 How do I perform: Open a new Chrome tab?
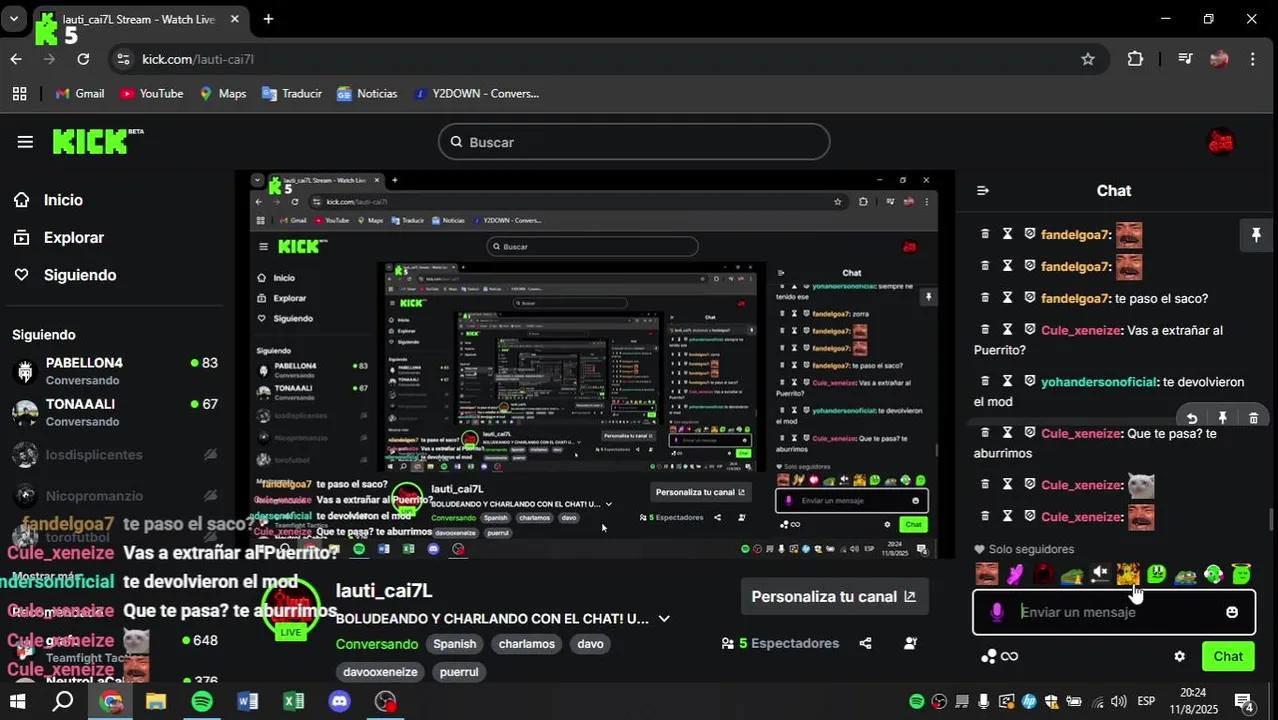point(268,19)
